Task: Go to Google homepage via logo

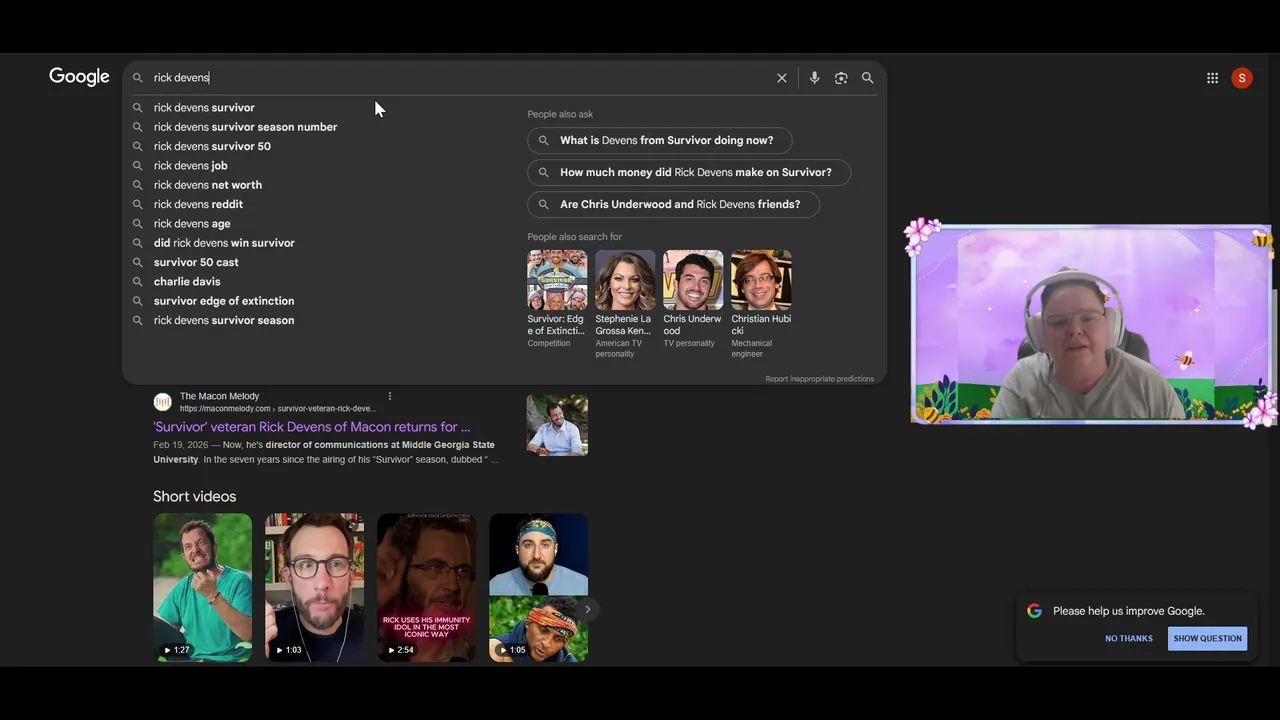Action: click(79, 77)
